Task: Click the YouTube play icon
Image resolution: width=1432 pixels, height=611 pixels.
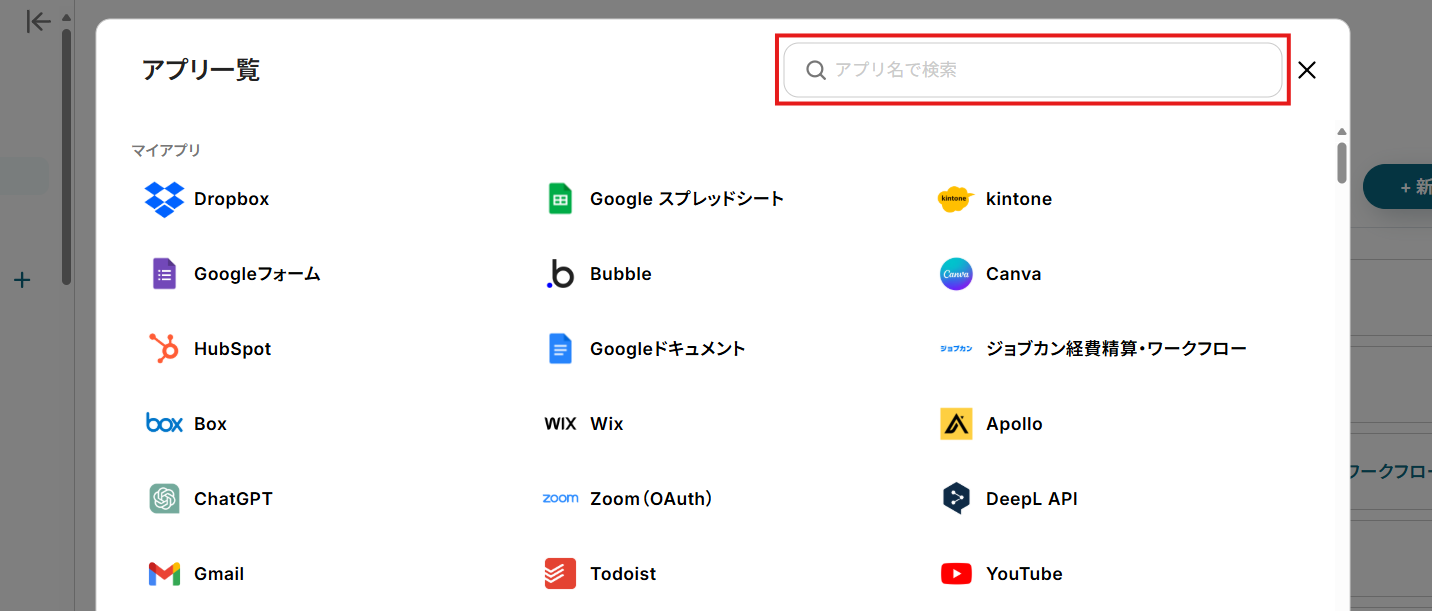Action: point(956,574)
